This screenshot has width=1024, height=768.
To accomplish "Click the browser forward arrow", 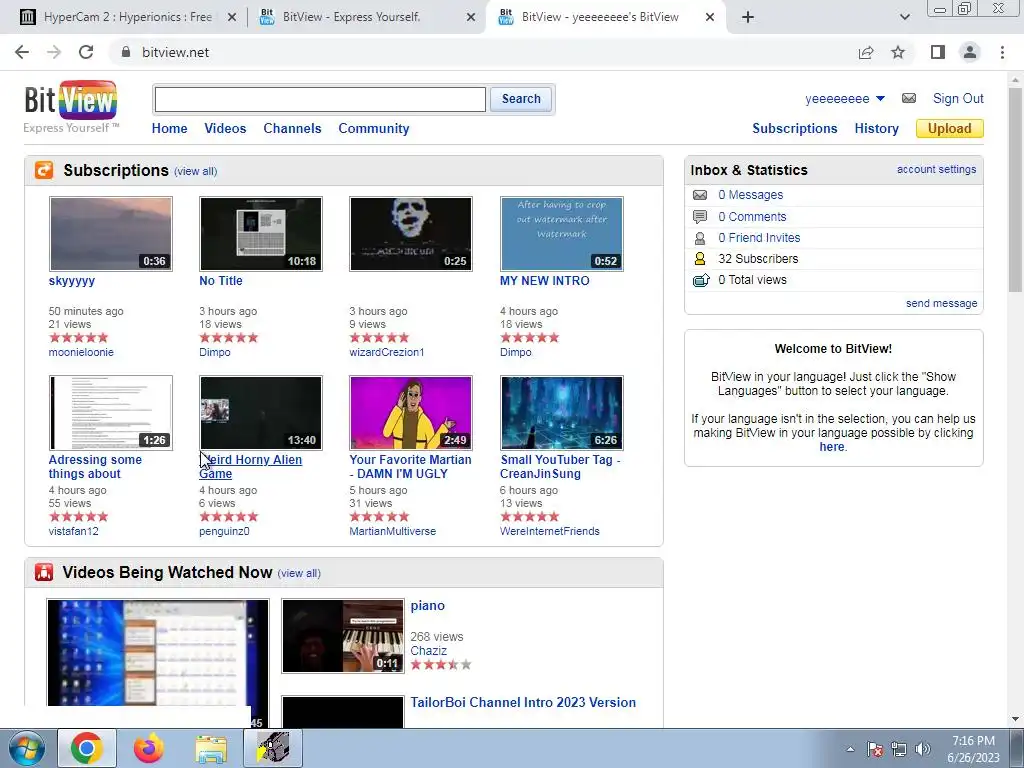I will pyautogui.click(x=54, y=52).
